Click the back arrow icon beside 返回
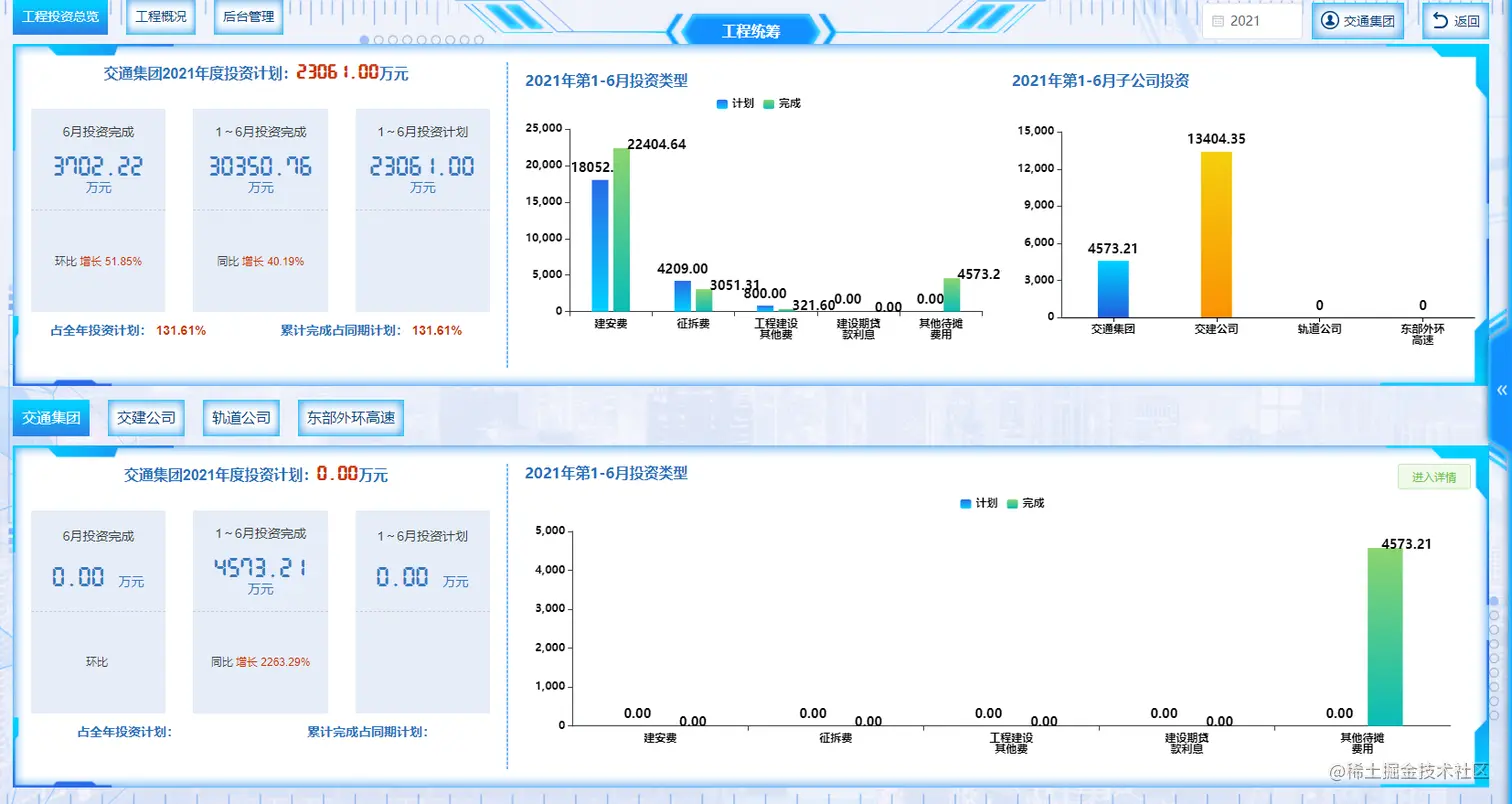Screen dimensions: 1512x804 pyautogui.click(x=1440, y=21)
